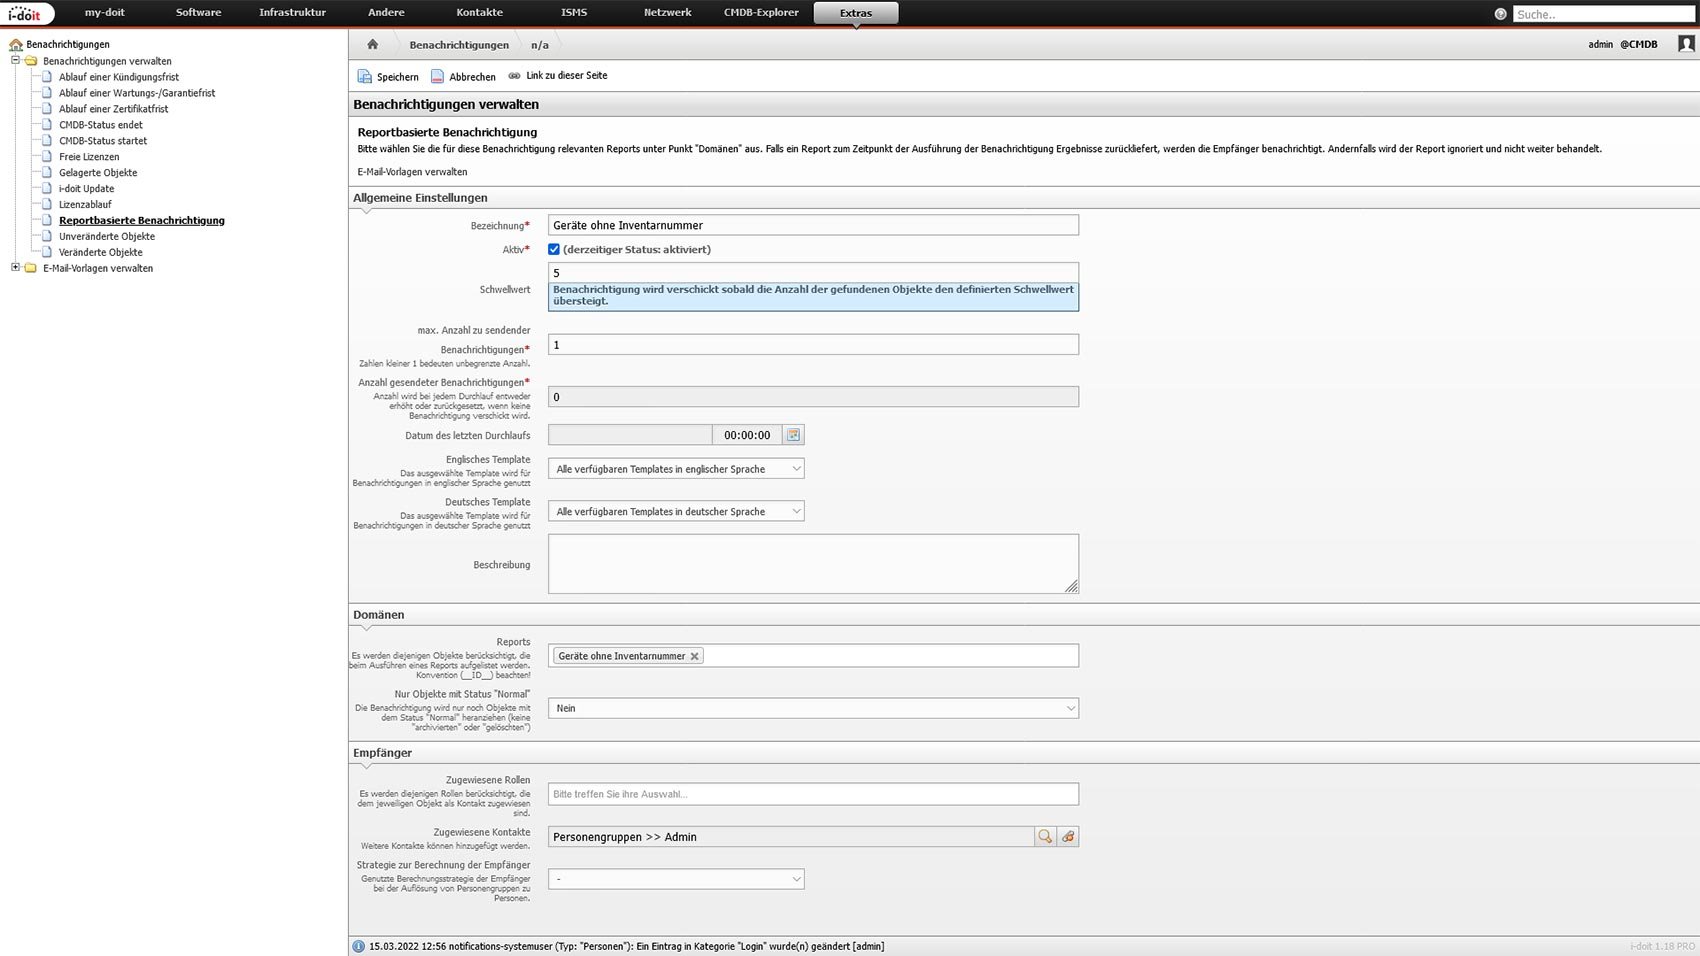1700x956 pixels.
Task: Click the search bar icon
Action: (x=1500, y=14)
